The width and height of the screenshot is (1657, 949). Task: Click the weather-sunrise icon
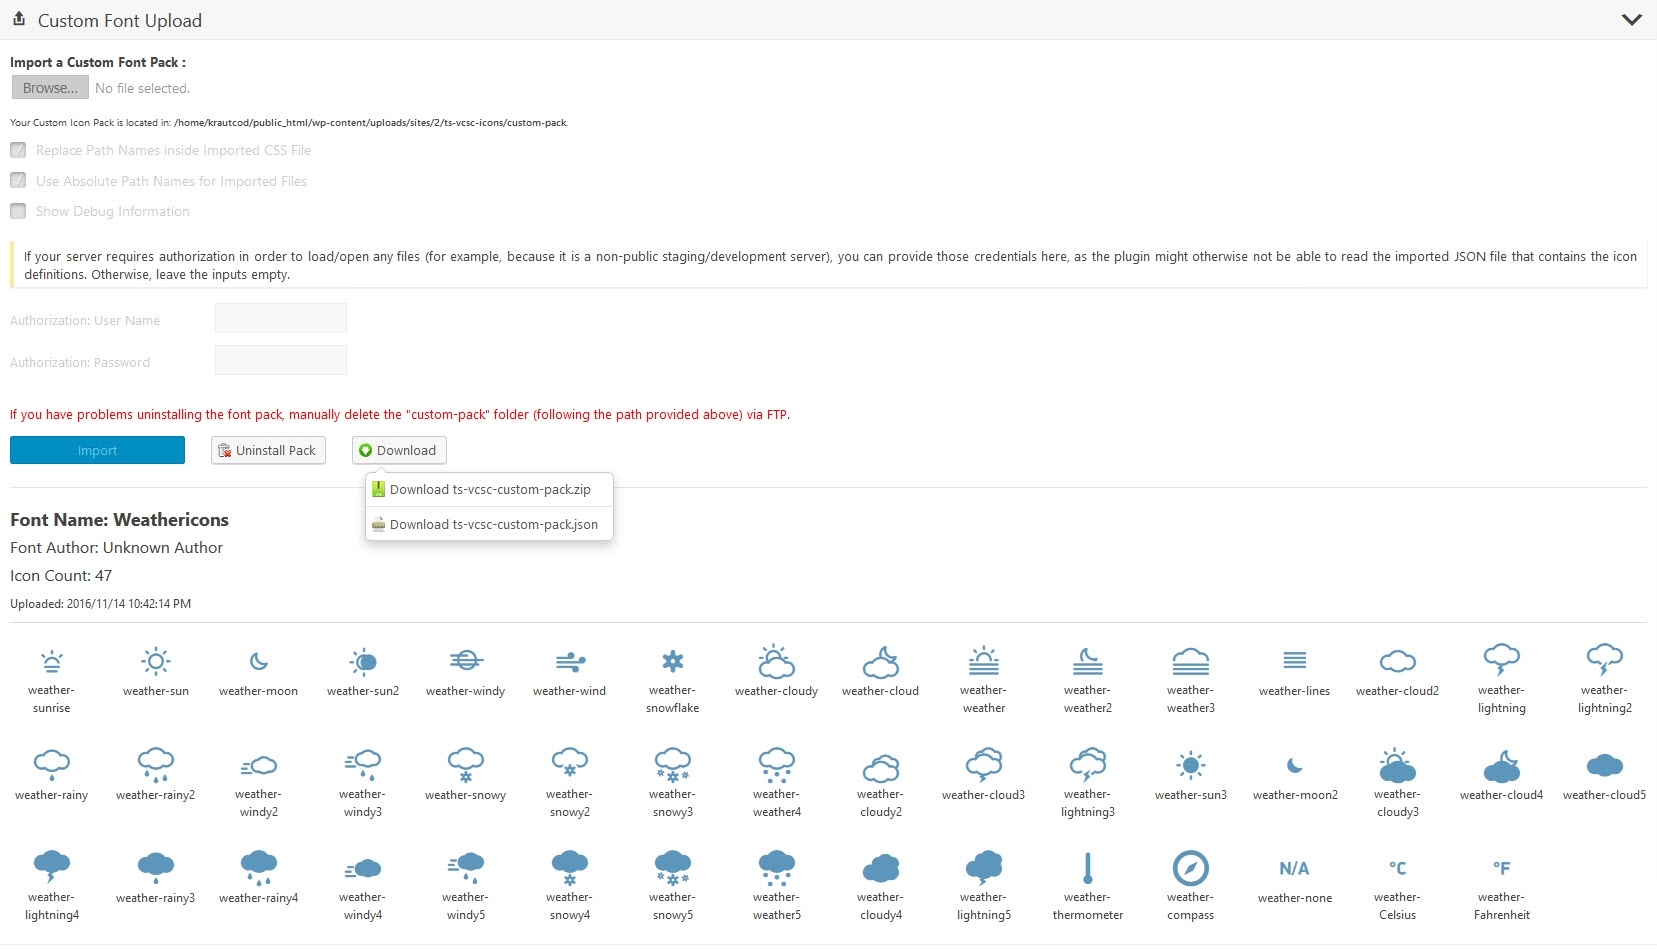point(51,662)
